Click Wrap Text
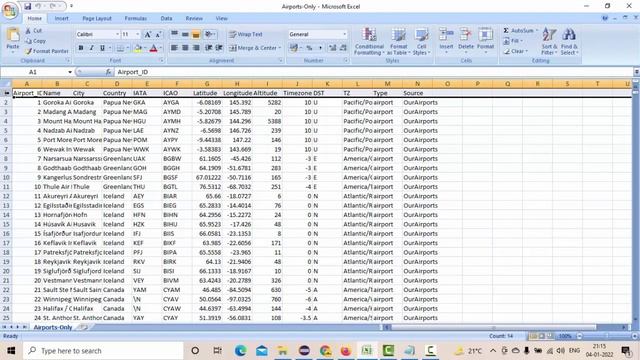 [246, 34]
